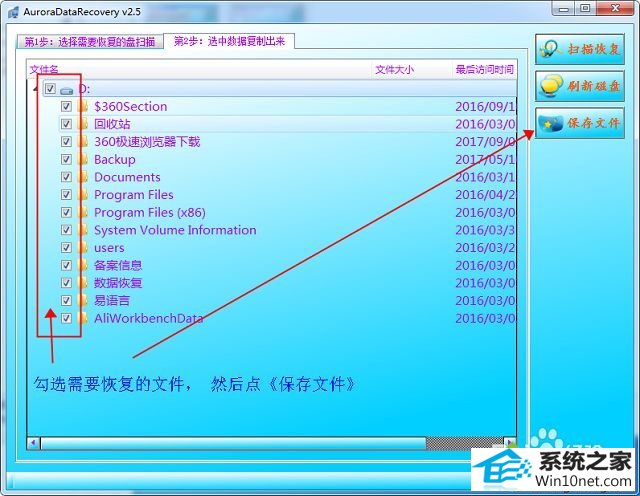Uncheck the 备案信息 folder checkbox
The width and height of the screenshot is (640, 496).
pos(66,265)
